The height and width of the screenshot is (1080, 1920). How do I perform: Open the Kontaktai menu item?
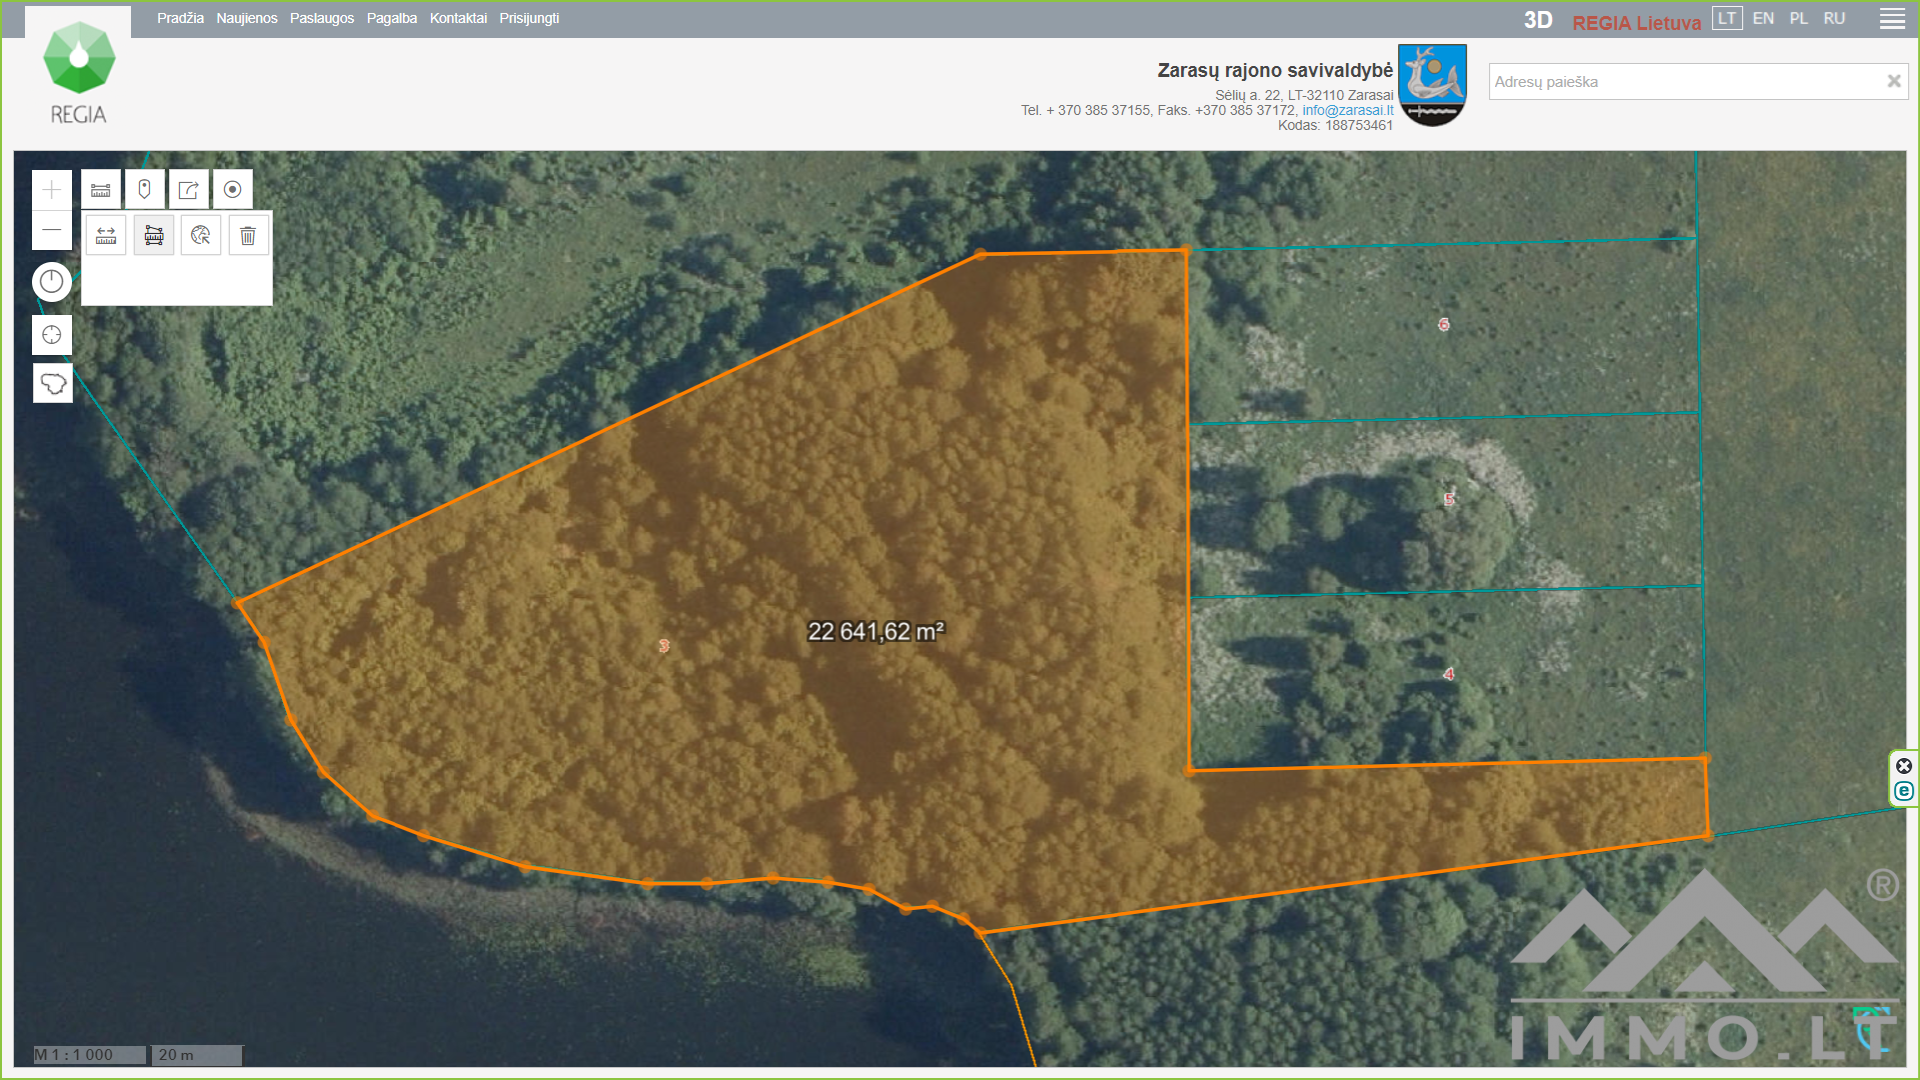pos(458,18)
